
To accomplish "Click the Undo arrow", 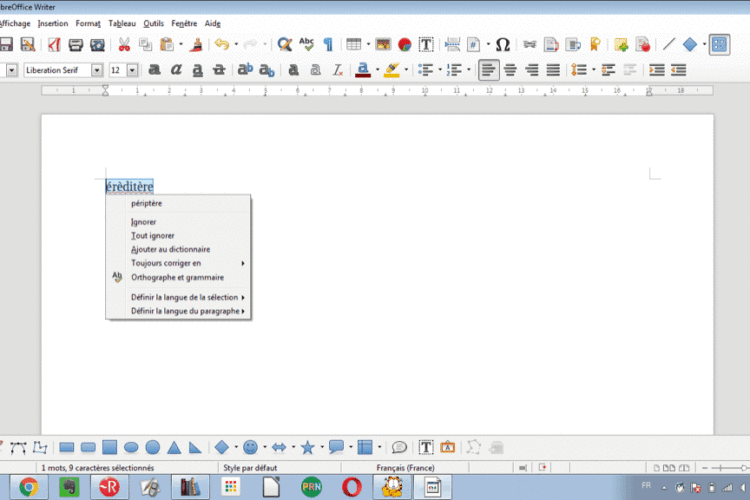I will pos(222,44).
